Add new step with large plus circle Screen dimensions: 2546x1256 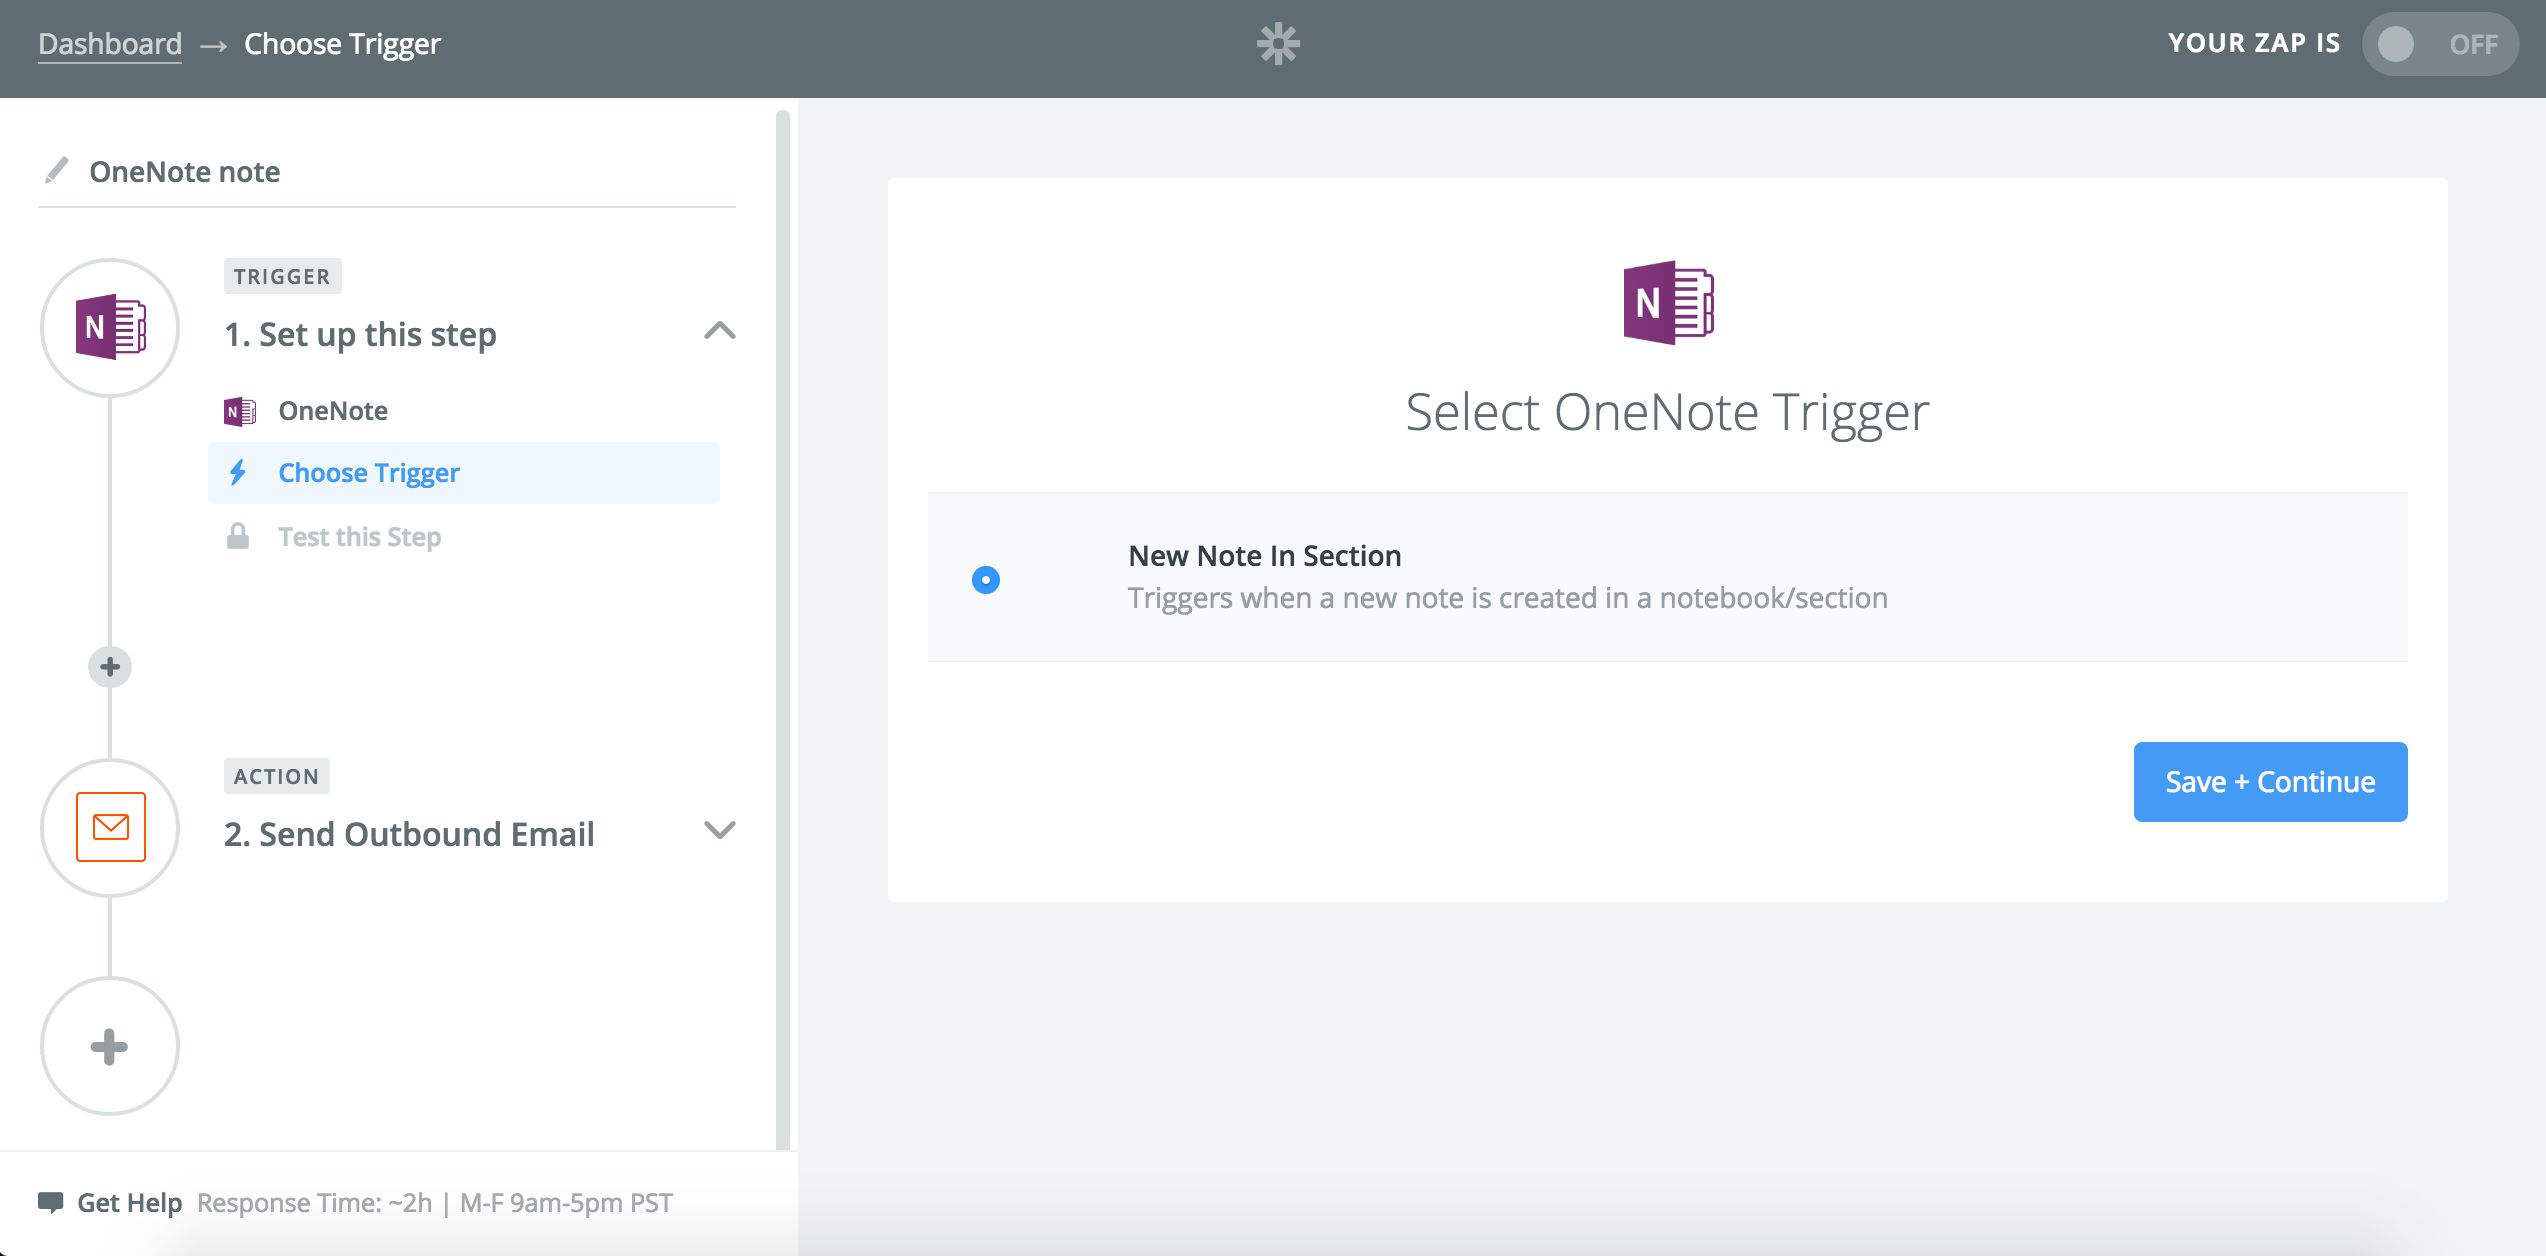tap(110, 1046)
